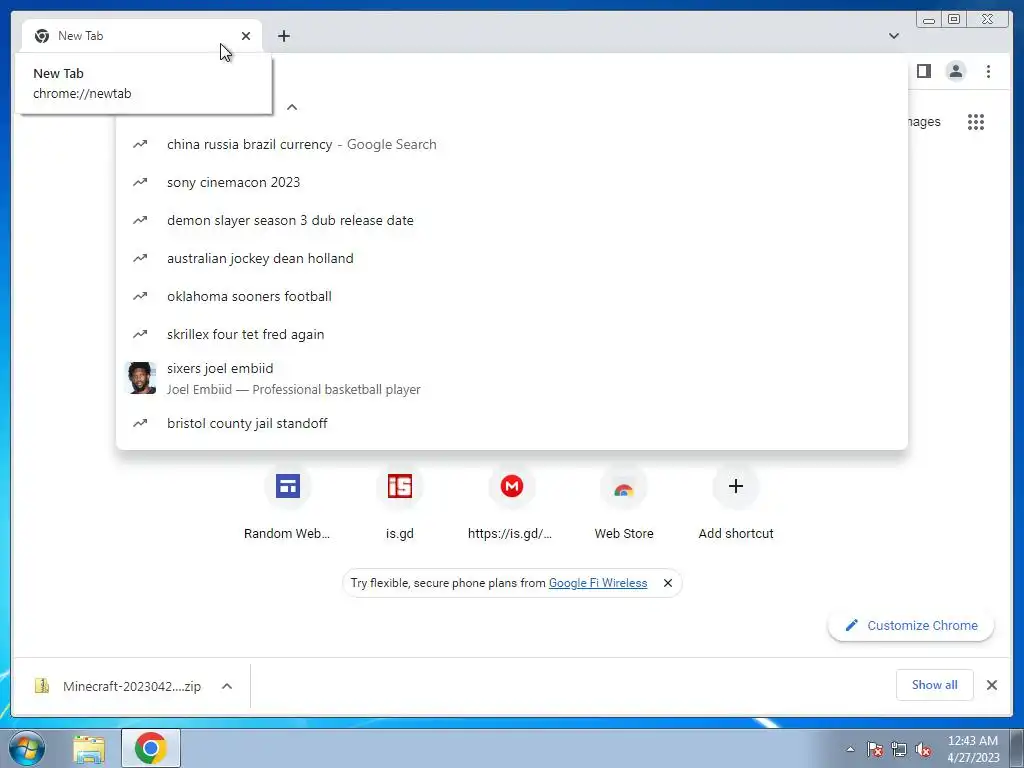This screenshot has width=1024, height=768.
Task: Click Chrome taskbar icon
Action: 151,748
